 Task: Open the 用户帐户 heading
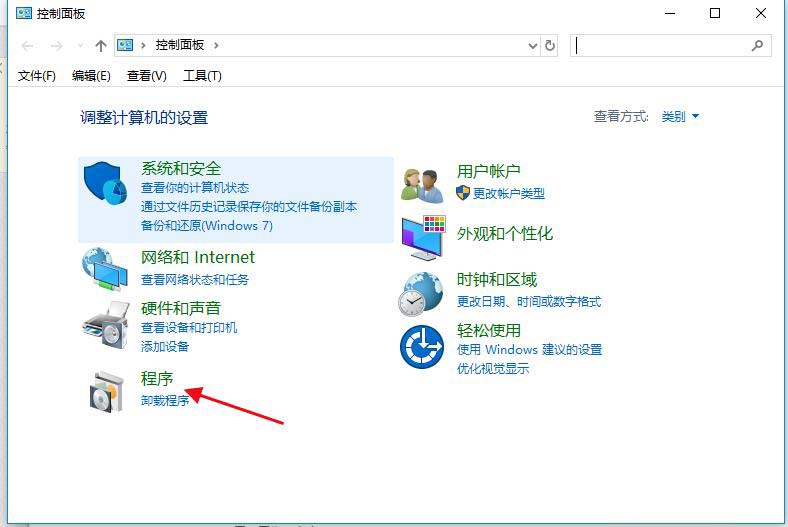click(x=488, y=171)
